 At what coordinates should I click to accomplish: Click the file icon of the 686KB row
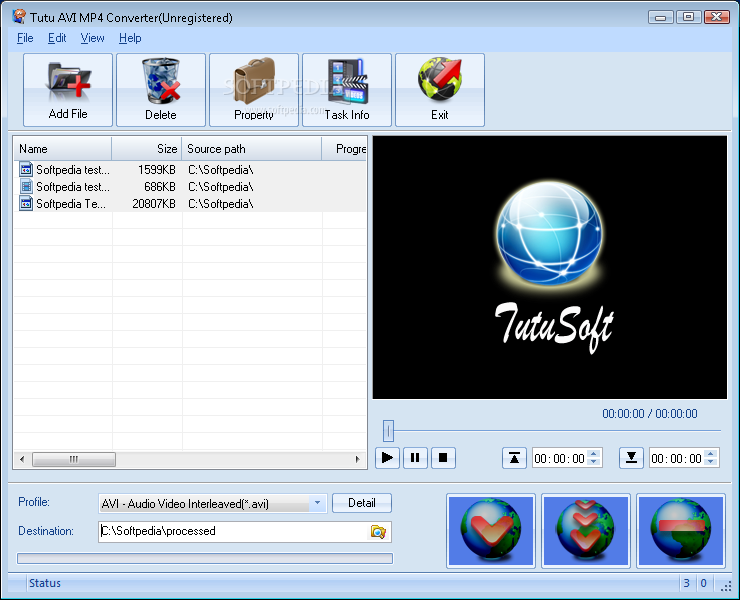click(x=26, y=186)
